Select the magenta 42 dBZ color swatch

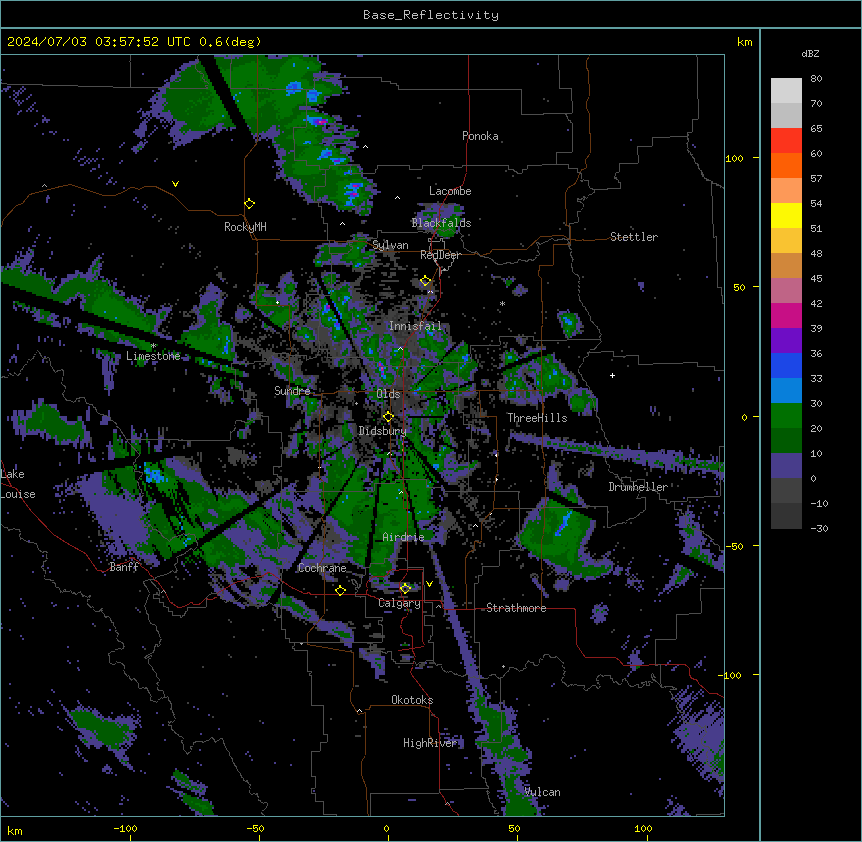(x=786, y=315)
